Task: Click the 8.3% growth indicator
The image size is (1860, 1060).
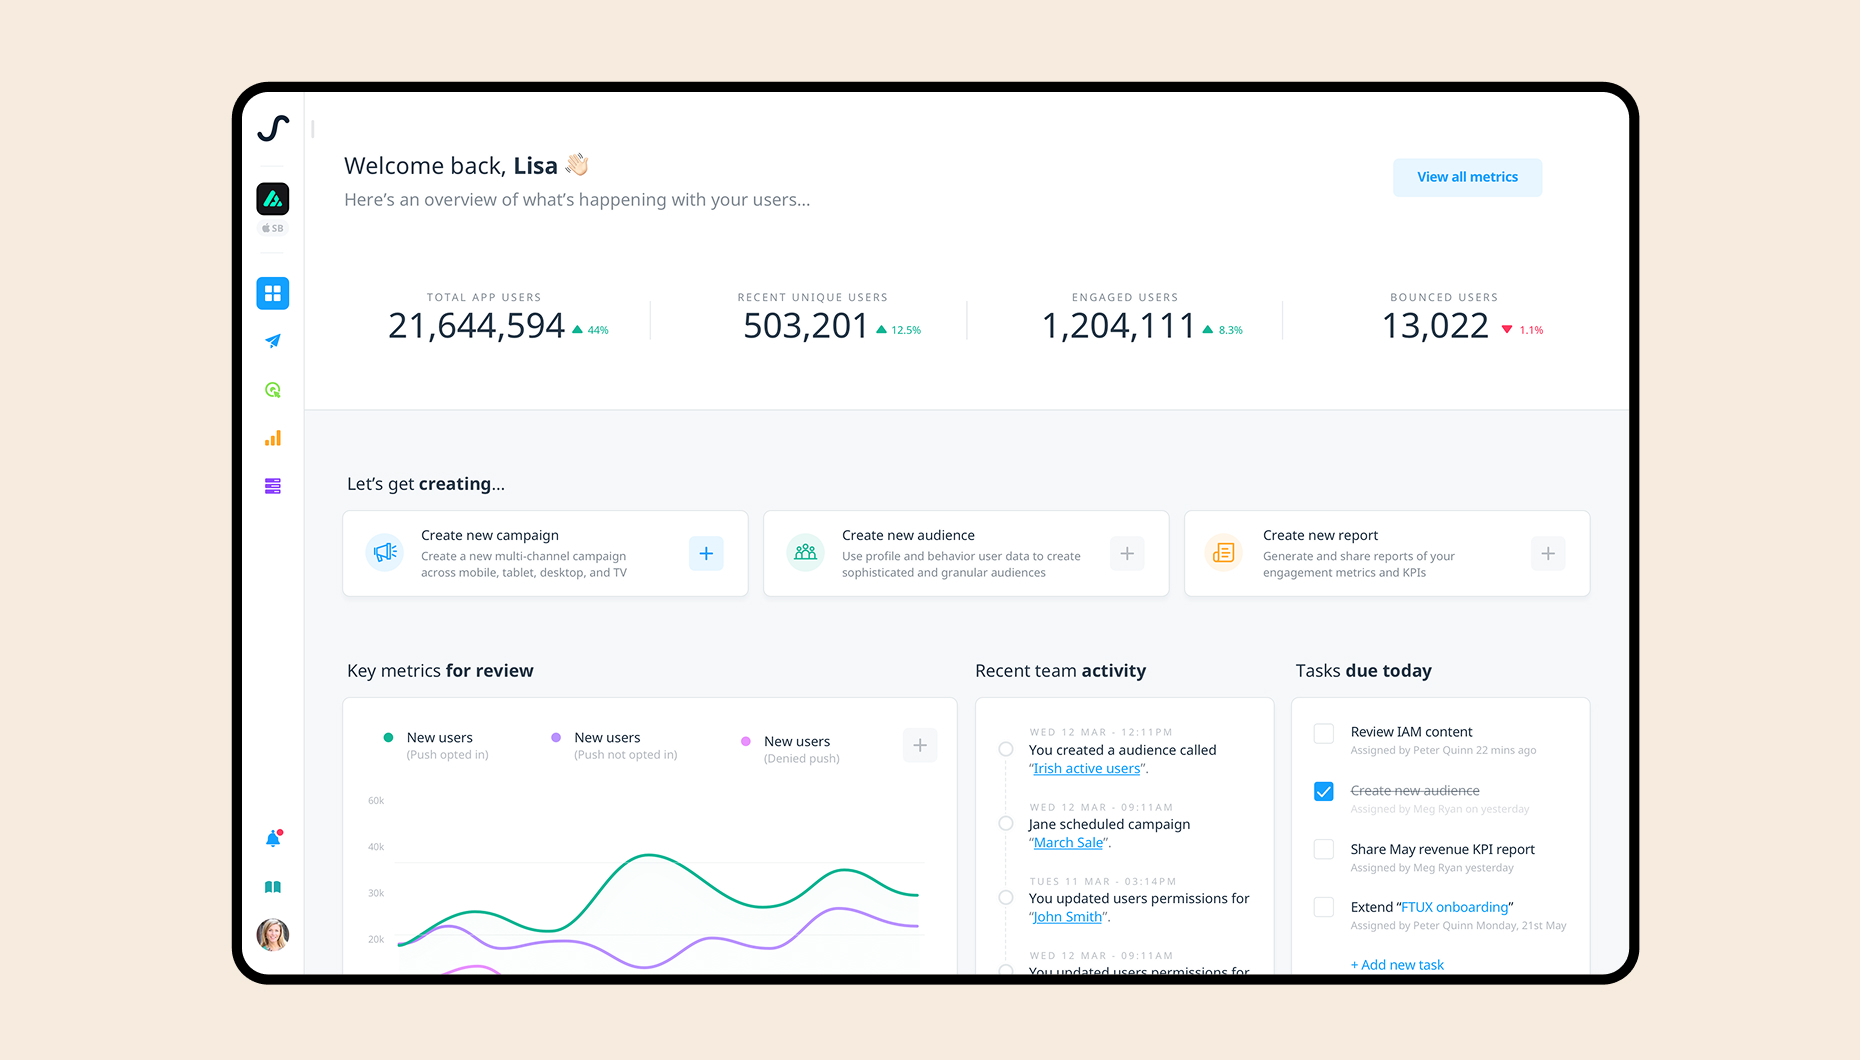Action: (x=1223, y=330)
